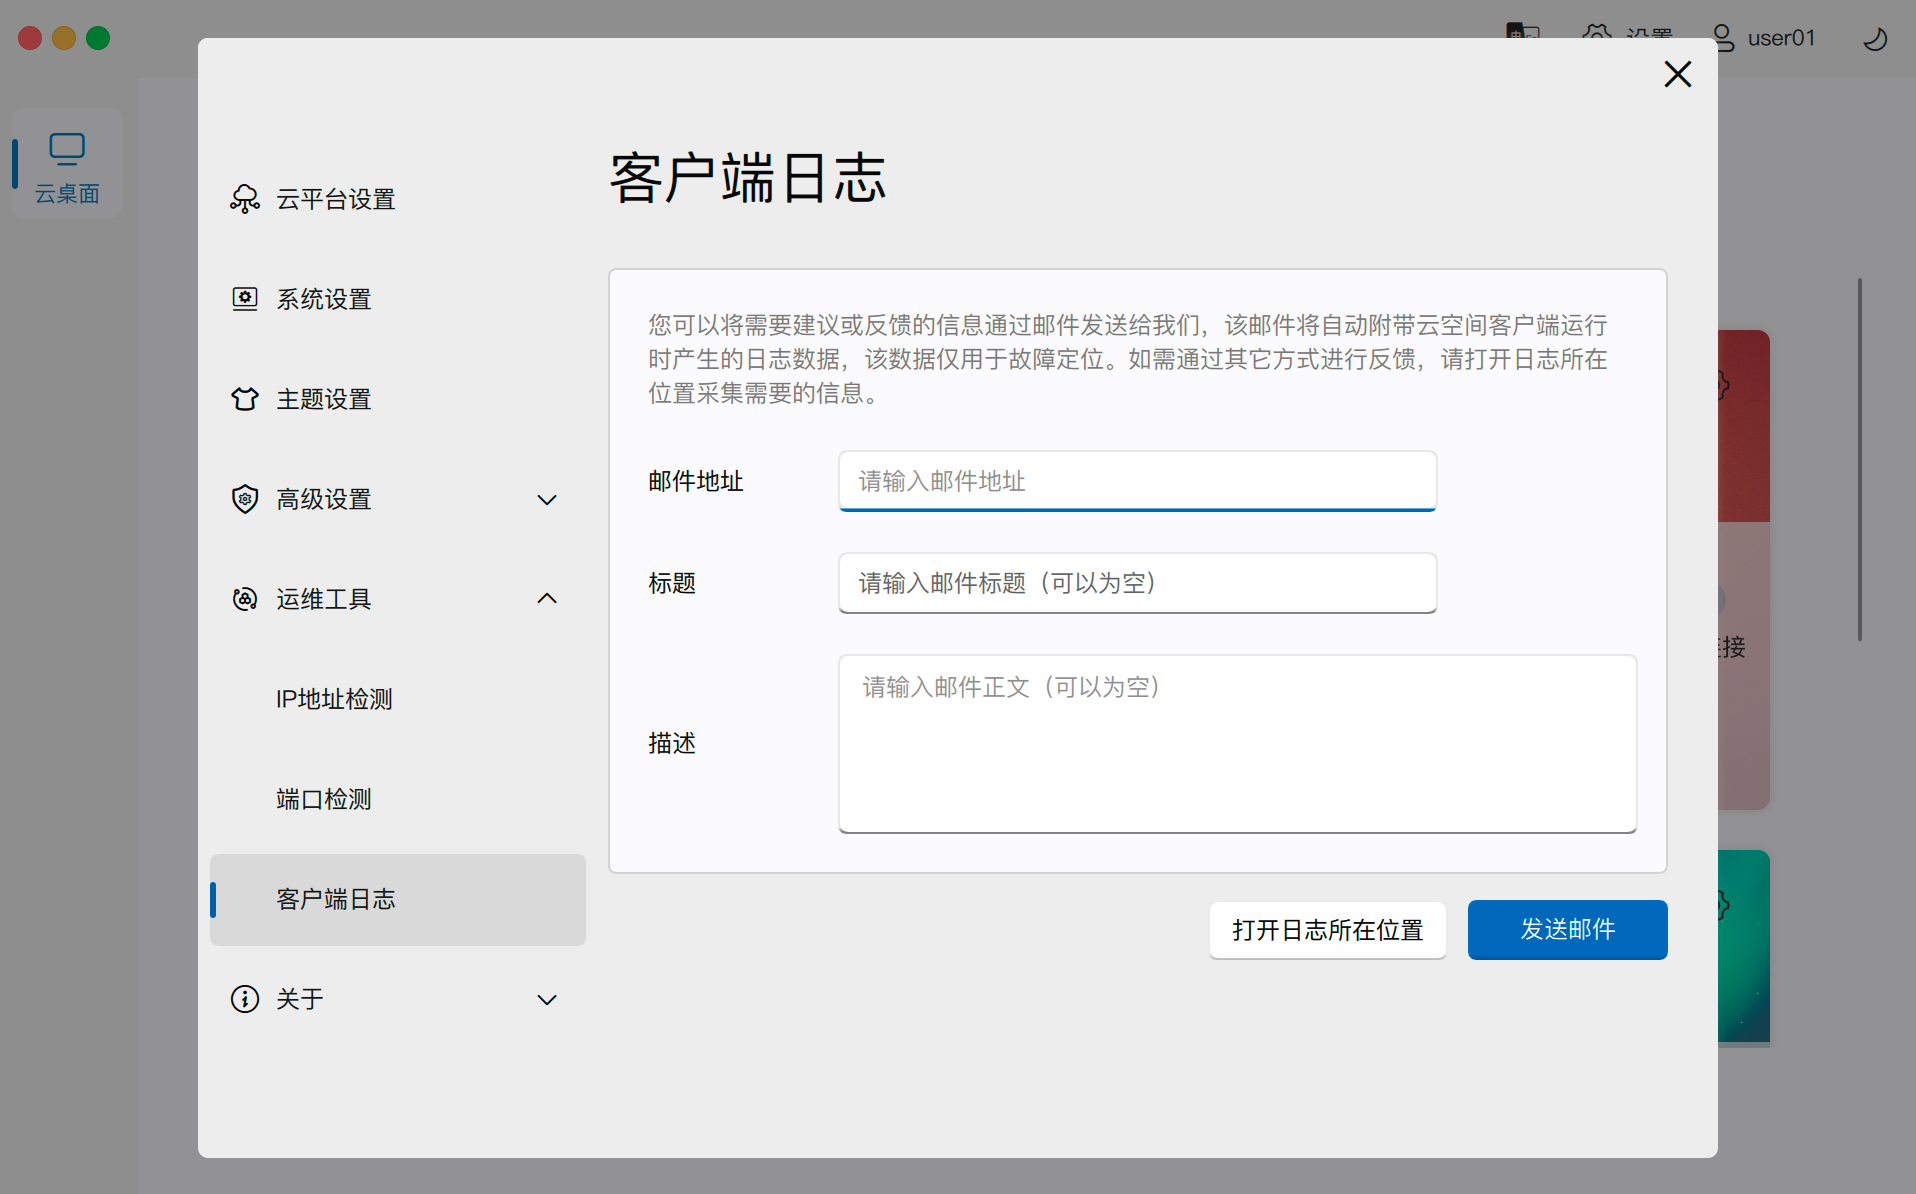Open the 端口检测 menu item
The width and height of the screenshot is (1916, 1194).
324,799
